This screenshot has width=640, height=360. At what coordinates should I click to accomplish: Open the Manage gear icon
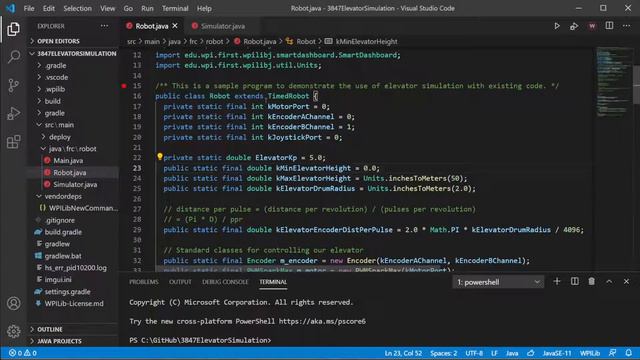click(13, 331)
